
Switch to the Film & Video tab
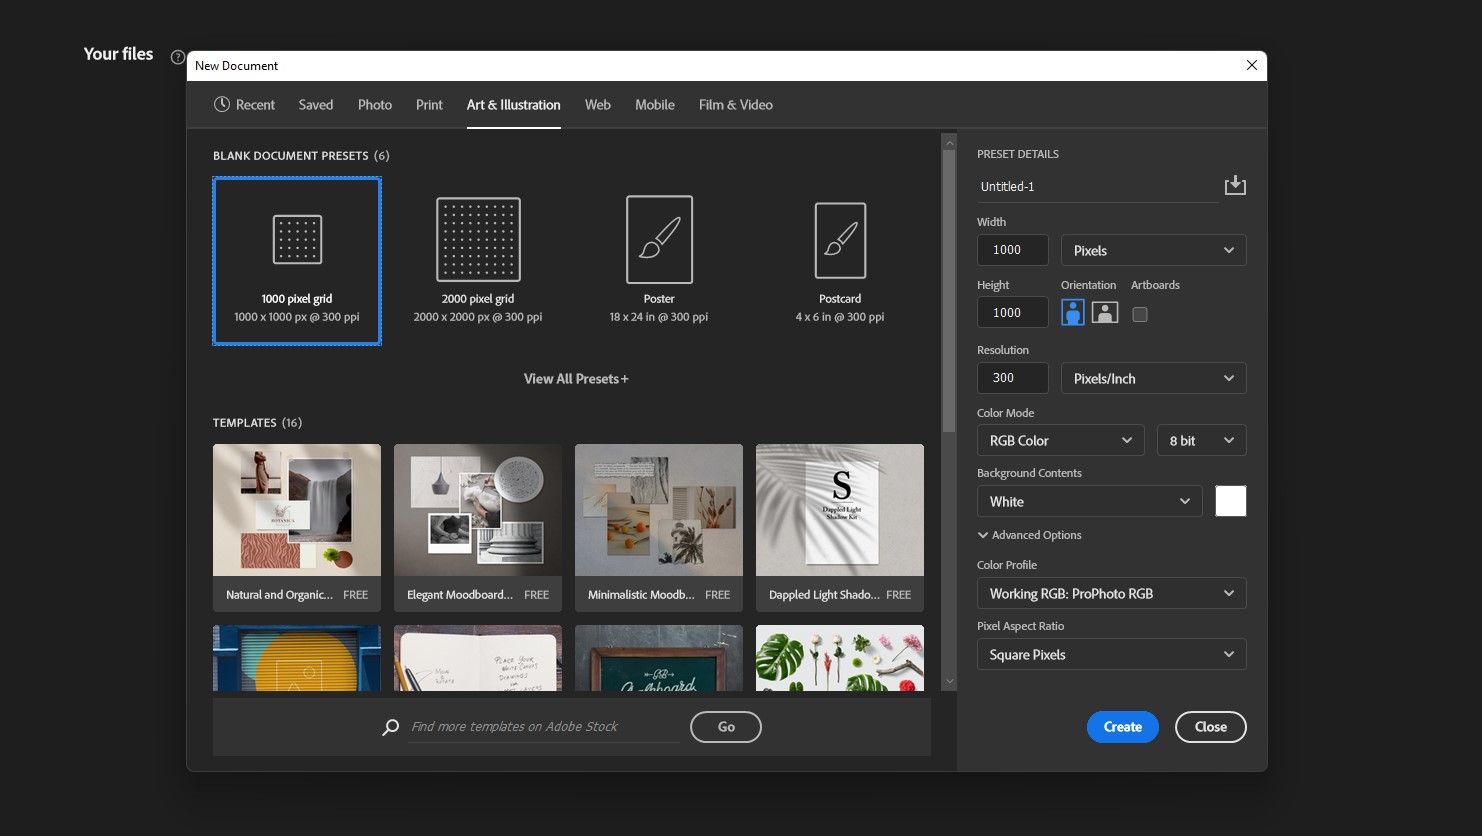point(735,105)
